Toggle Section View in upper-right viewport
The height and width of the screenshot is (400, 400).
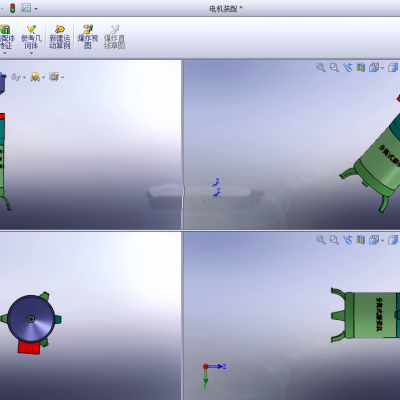[361, 67]
